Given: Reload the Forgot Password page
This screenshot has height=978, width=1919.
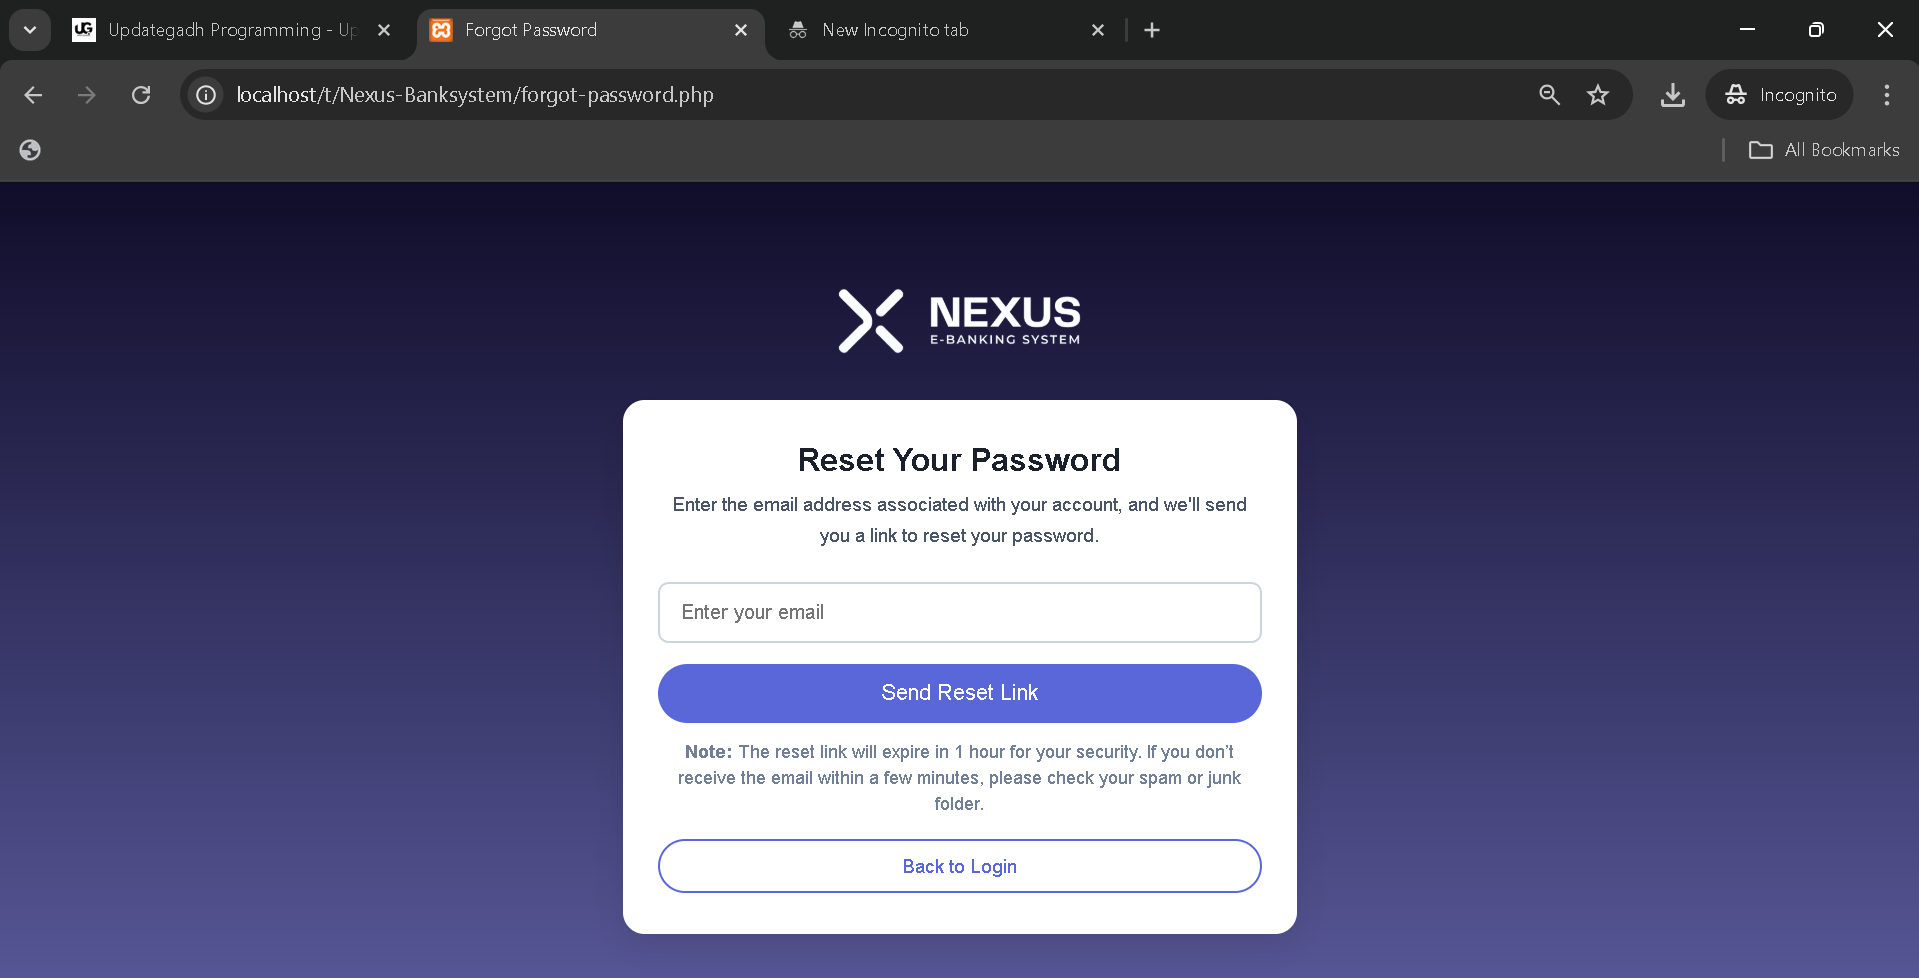Looking at the screenshot, I should coord(141,95).
